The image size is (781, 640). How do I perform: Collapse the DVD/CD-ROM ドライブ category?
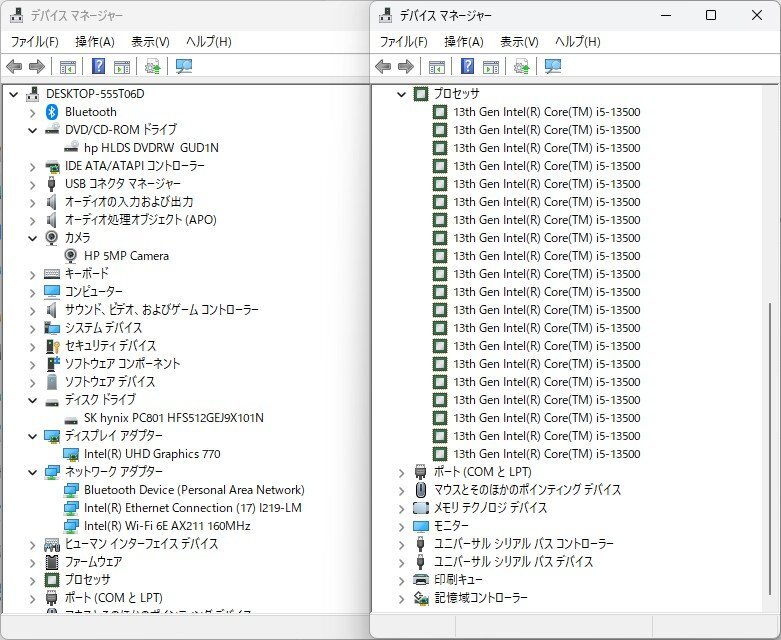point(32,130)
